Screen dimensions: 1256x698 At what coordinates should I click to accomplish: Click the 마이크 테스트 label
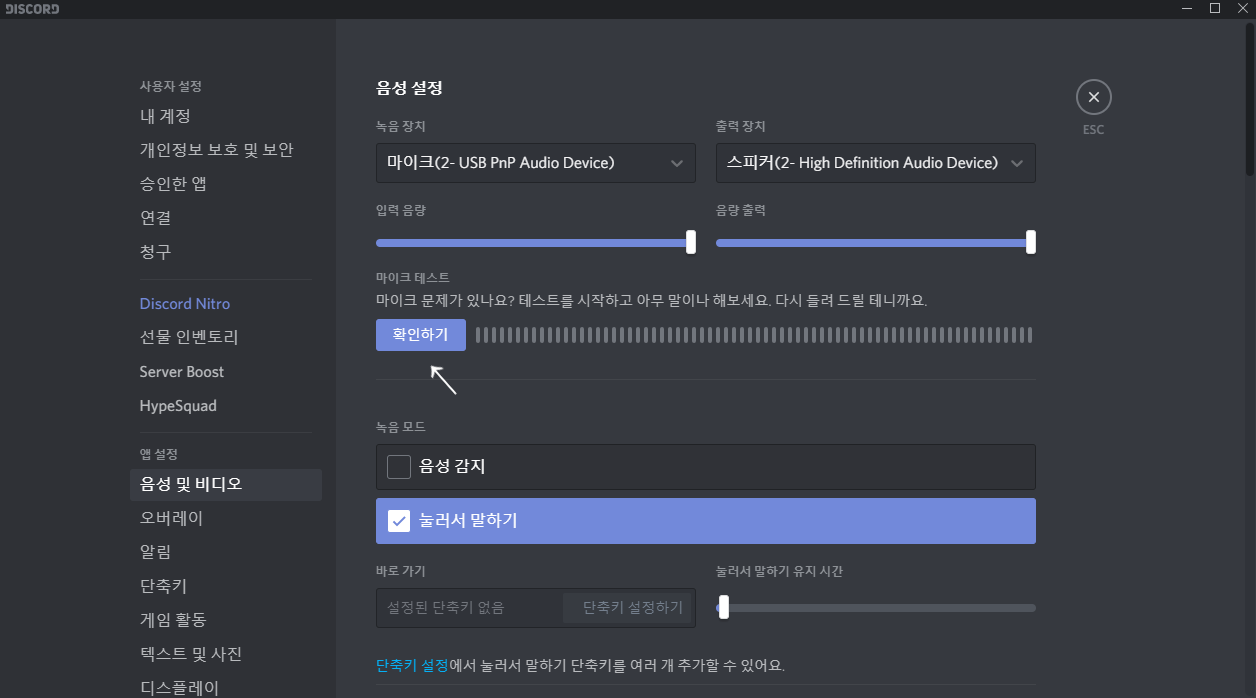(x=413, y=277)
